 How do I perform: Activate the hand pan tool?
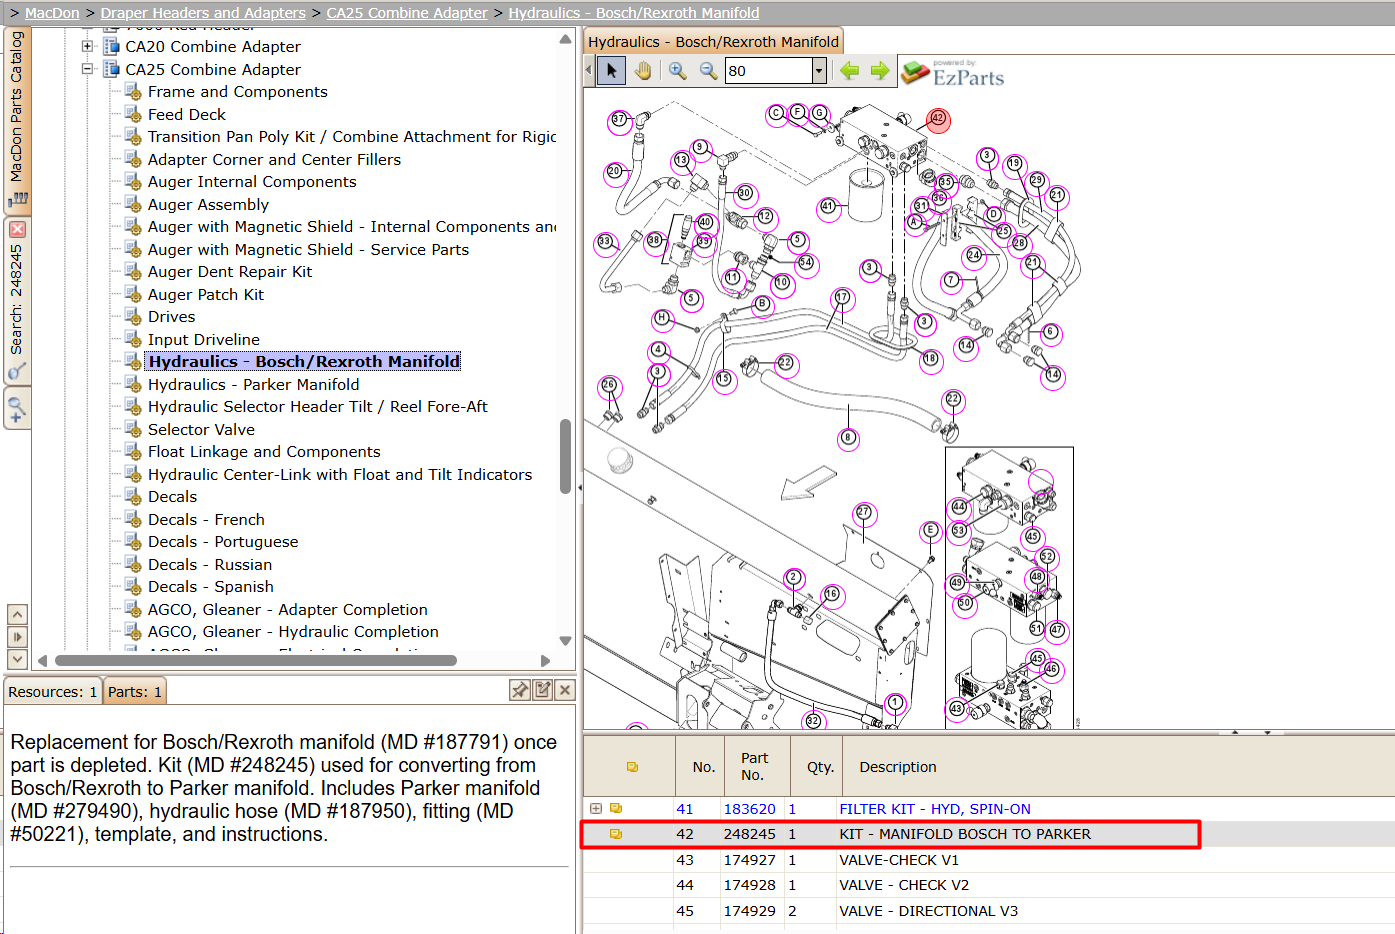(x=643, y=71)
